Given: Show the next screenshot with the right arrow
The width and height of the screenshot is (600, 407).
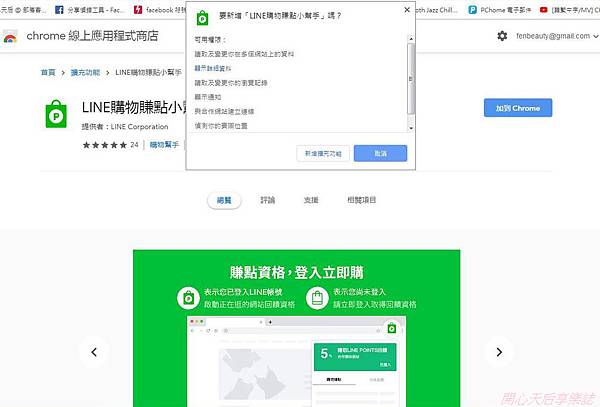Looking at the screenshot, I should pyautogui.click(x=499, y=352).
